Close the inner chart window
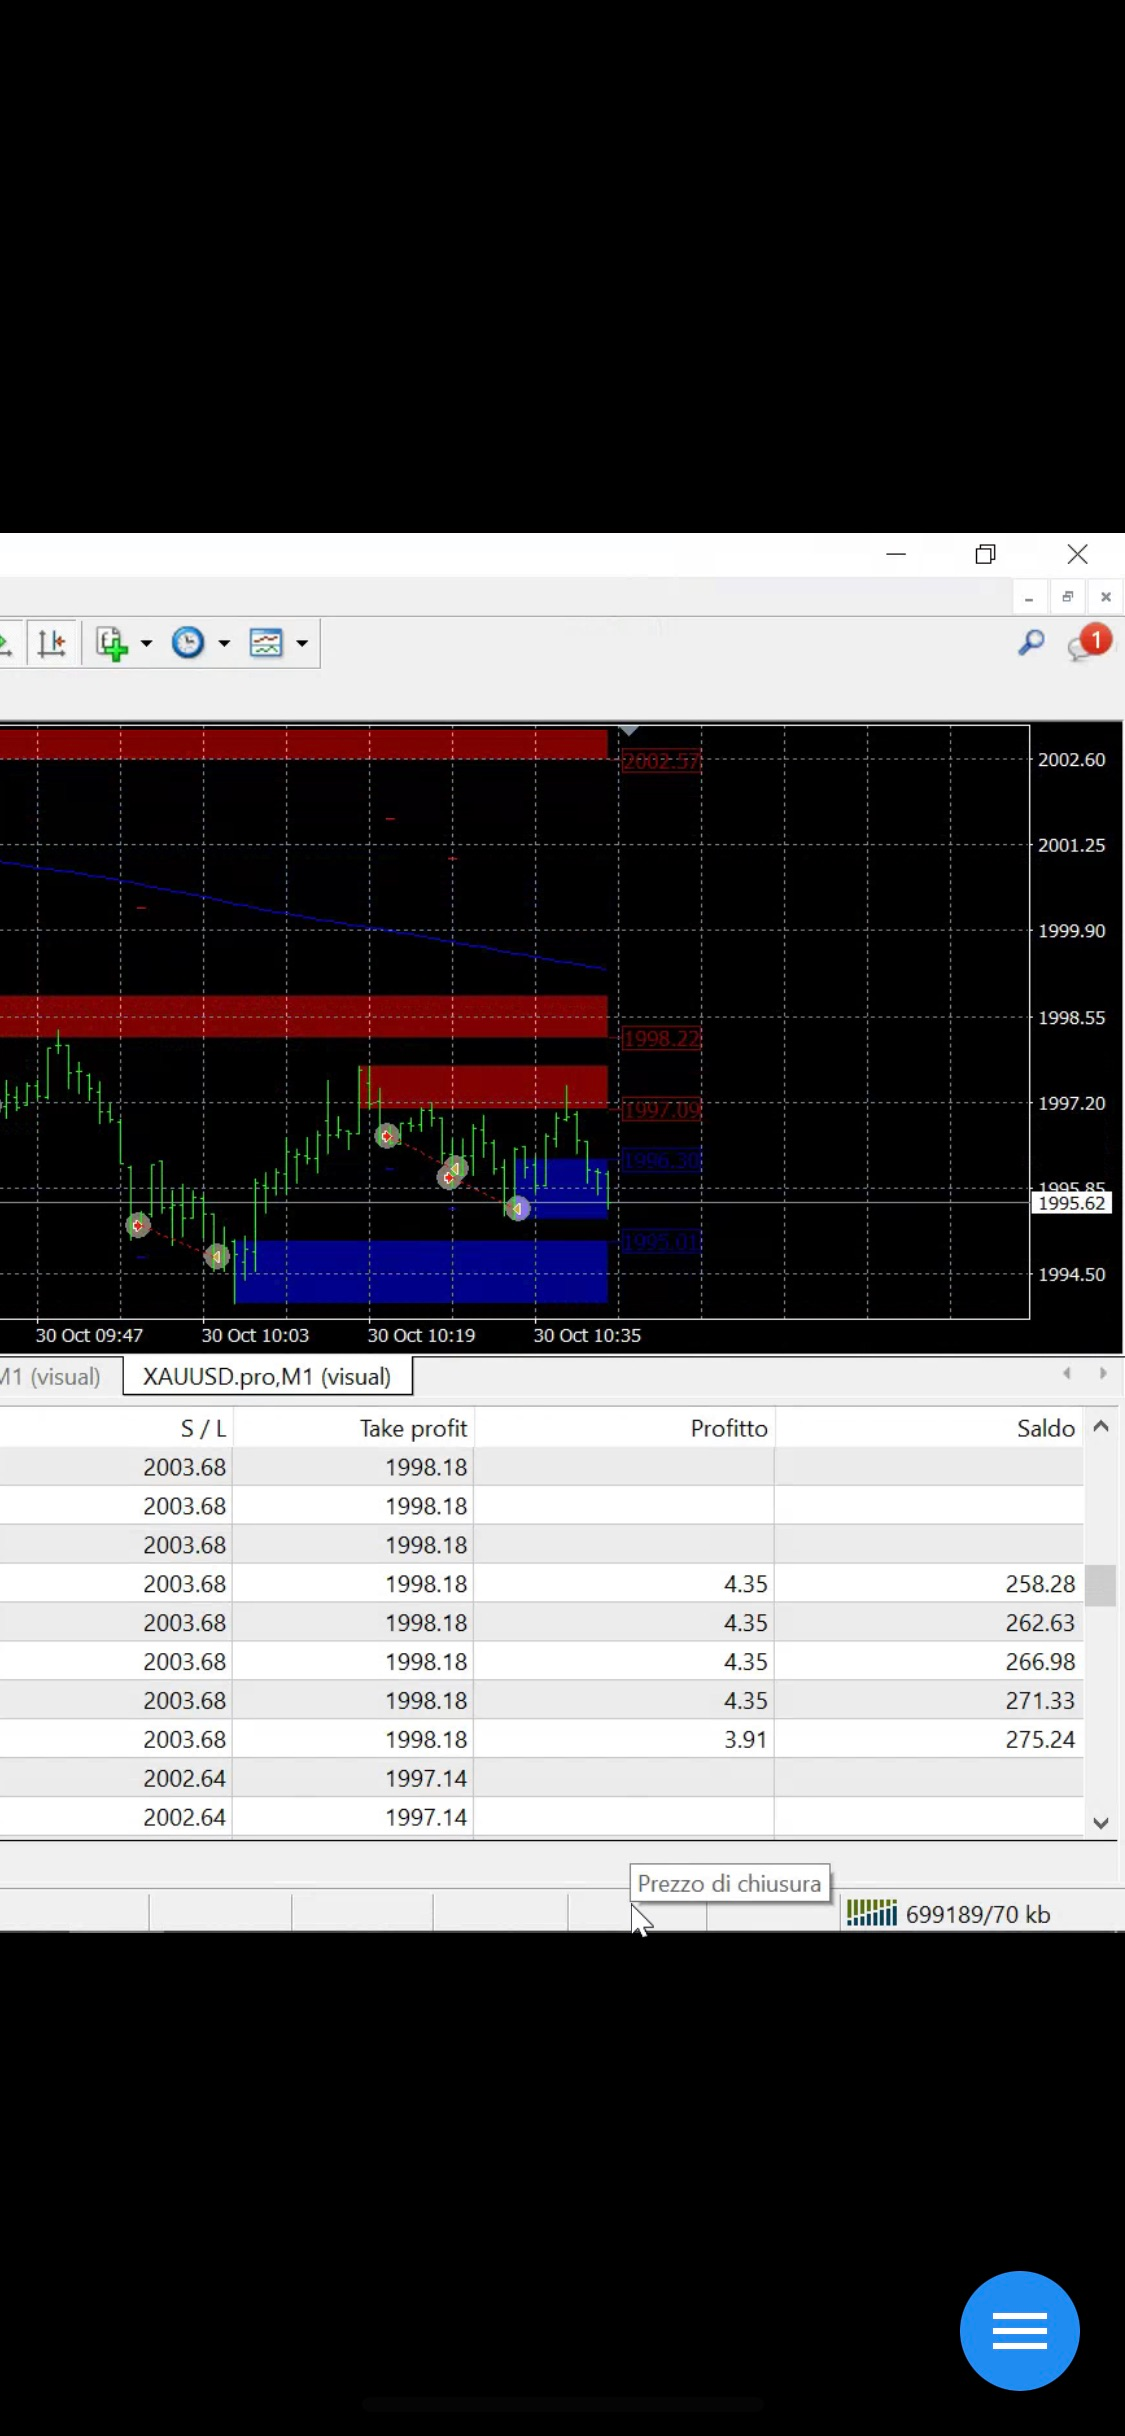Image resolution: width=1125 pixels, height=2436 pixels. coord(1105,597)
